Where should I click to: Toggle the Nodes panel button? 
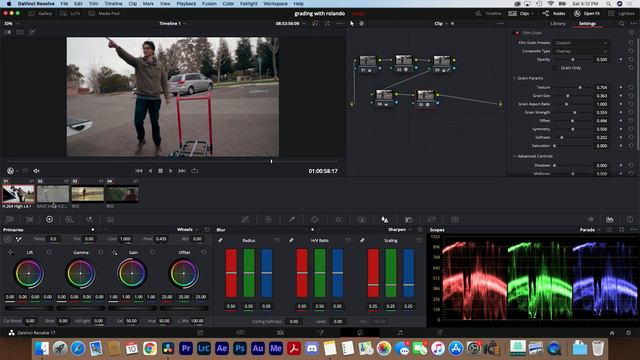[554, 13]
